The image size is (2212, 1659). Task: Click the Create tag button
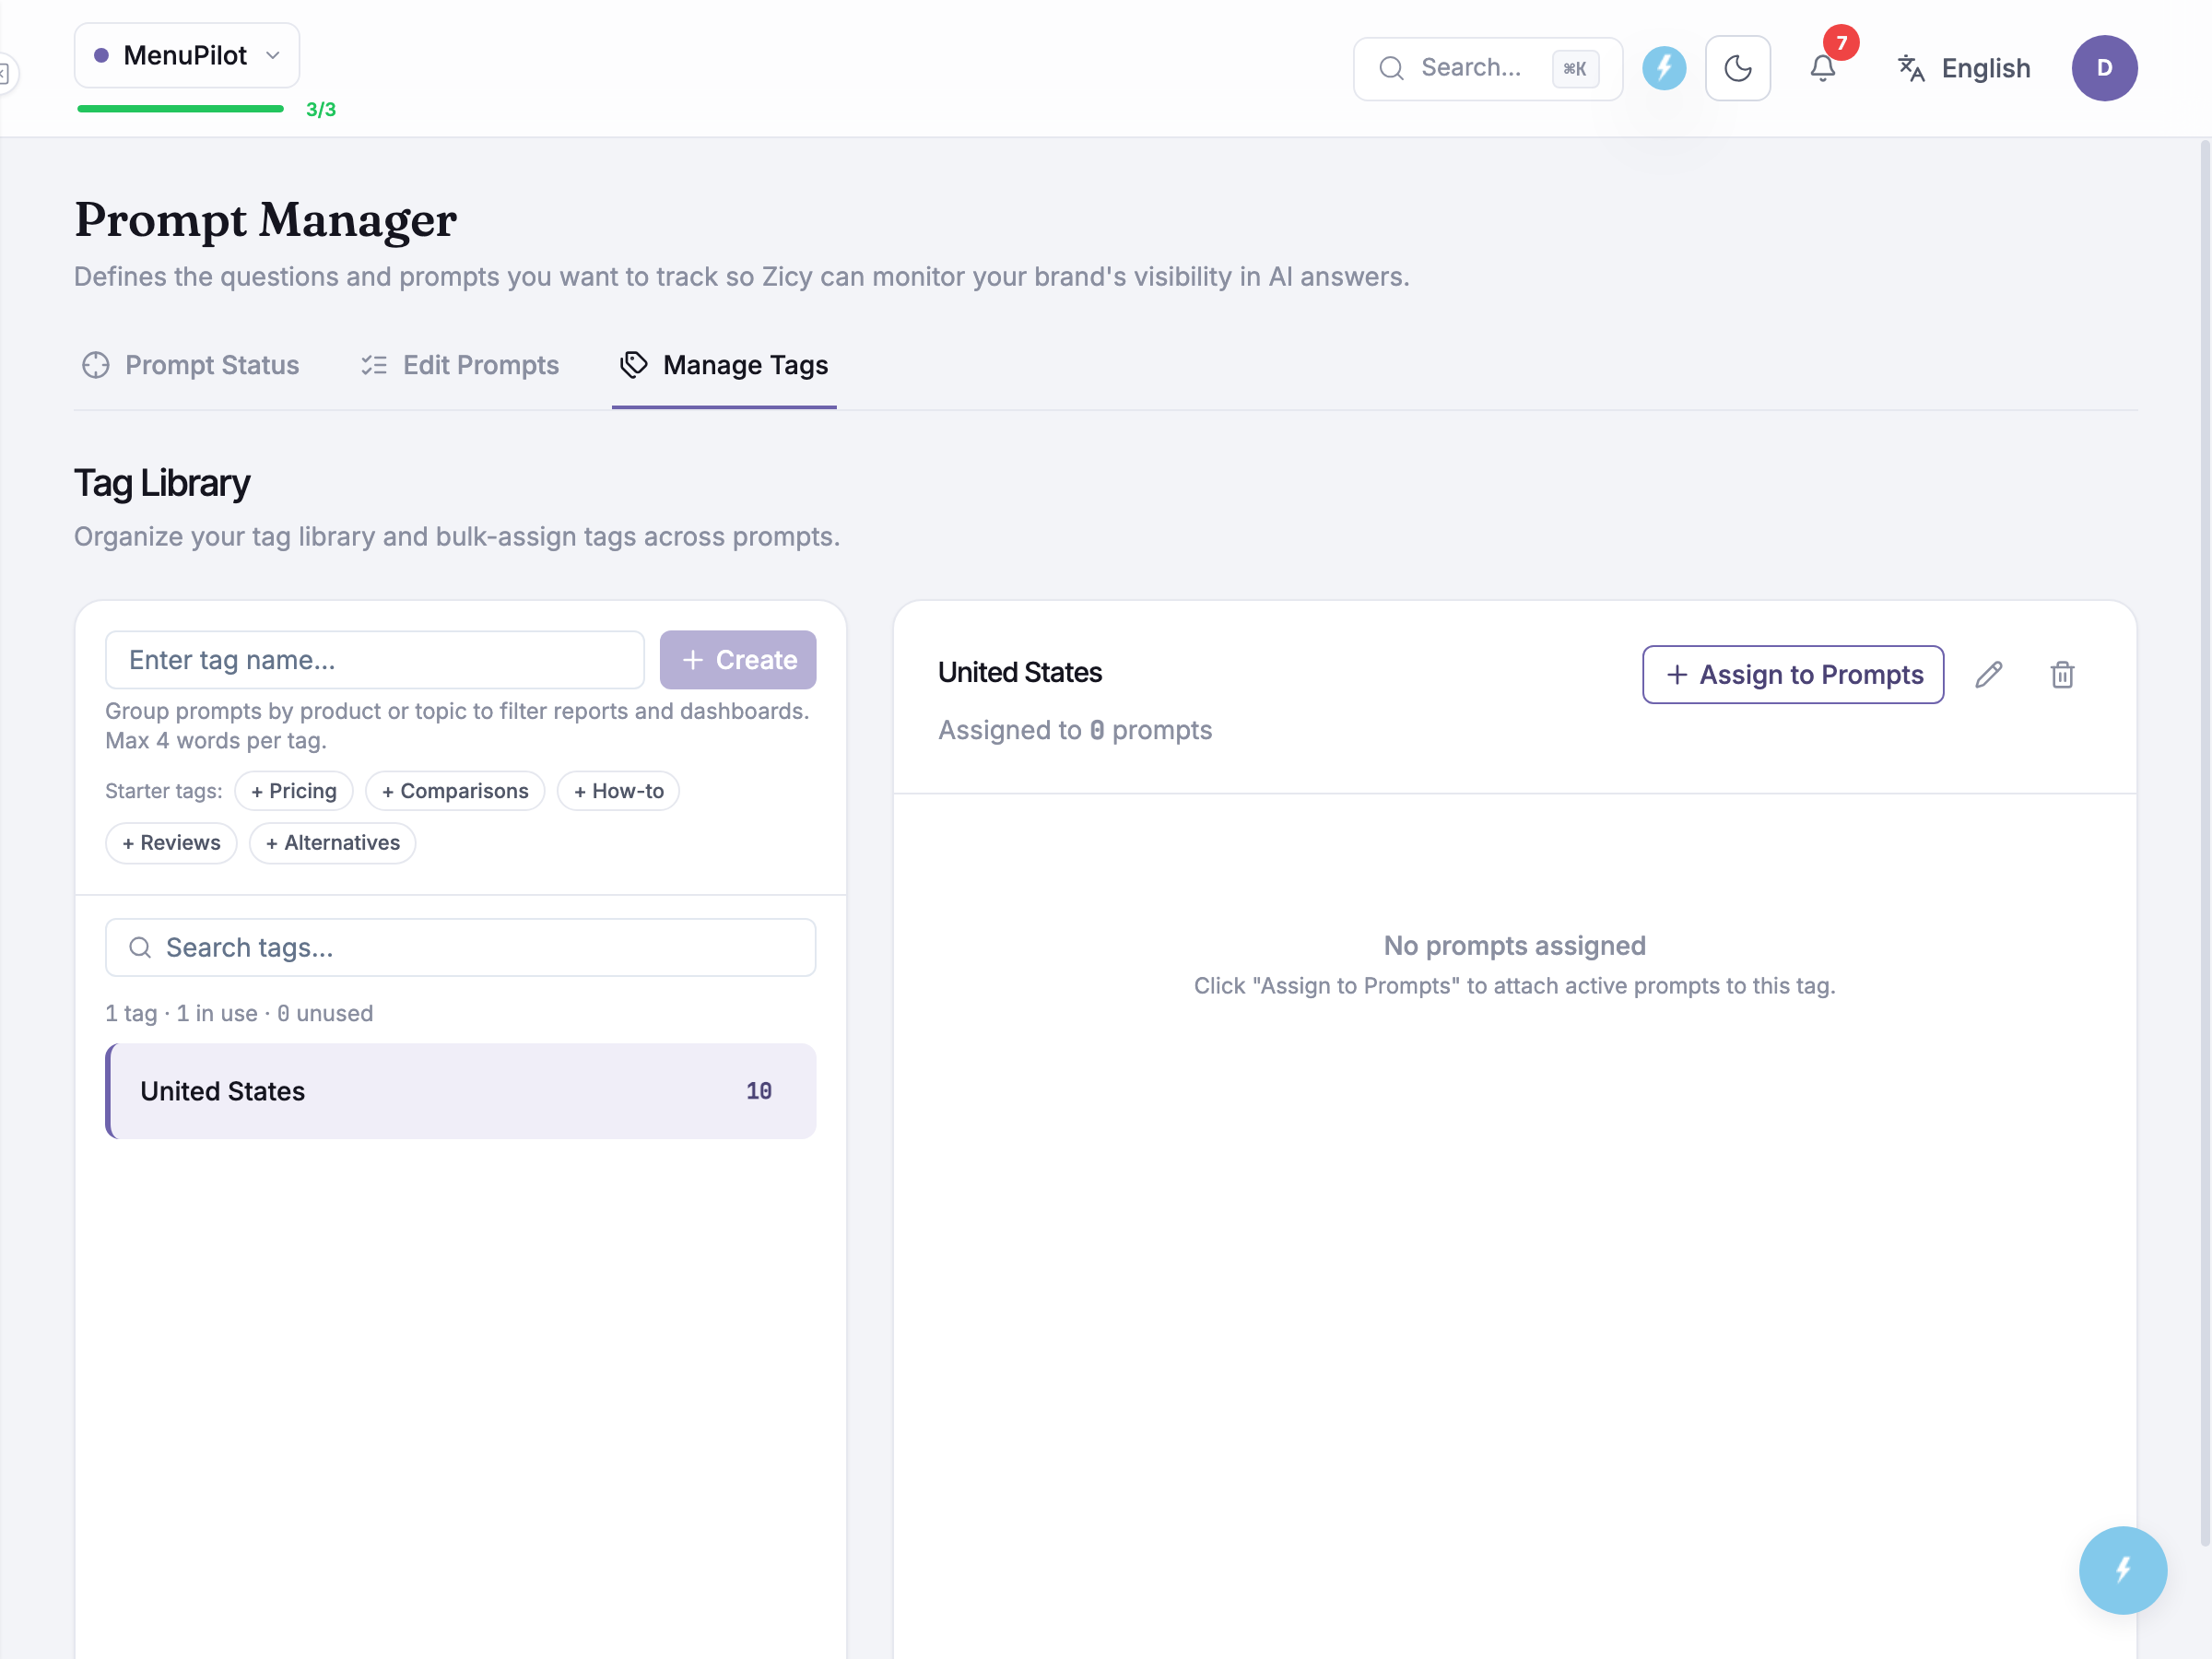click(x=738, y=660)
